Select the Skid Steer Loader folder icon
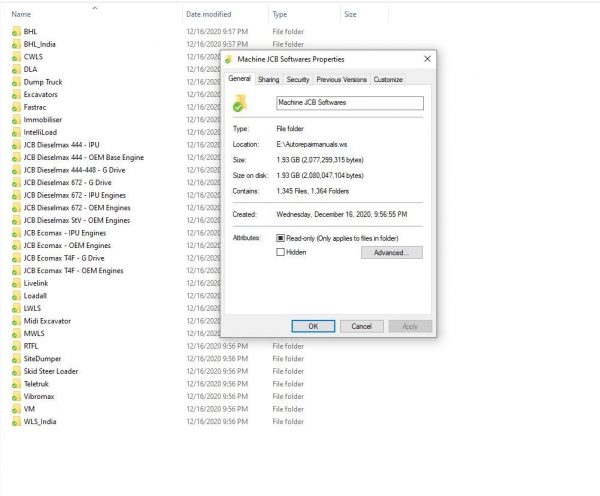Screen dimensions: 600x496 pyautogui.click(x=16, y=372)
